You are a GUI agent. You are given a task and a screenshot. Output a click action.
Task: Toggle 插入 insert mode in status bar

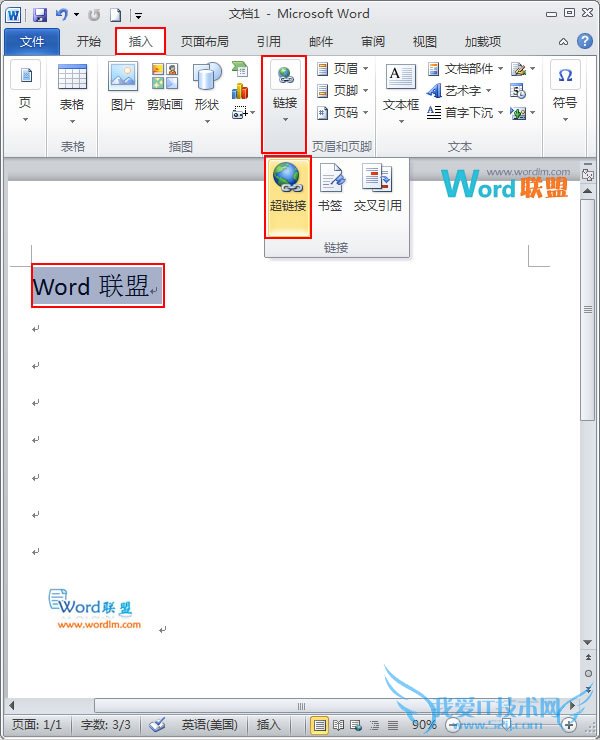pos(268,724)
